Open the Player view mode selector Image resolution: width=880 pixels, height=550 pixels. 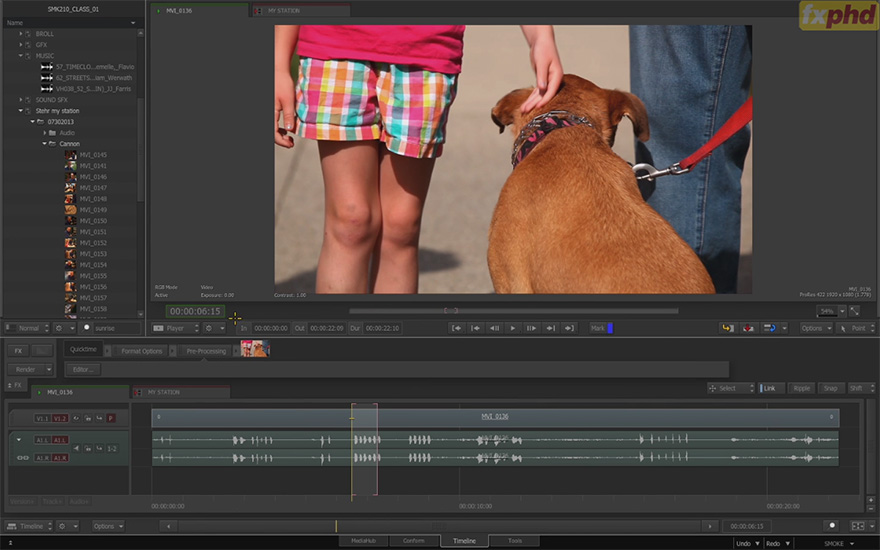[x=176, y=328]
